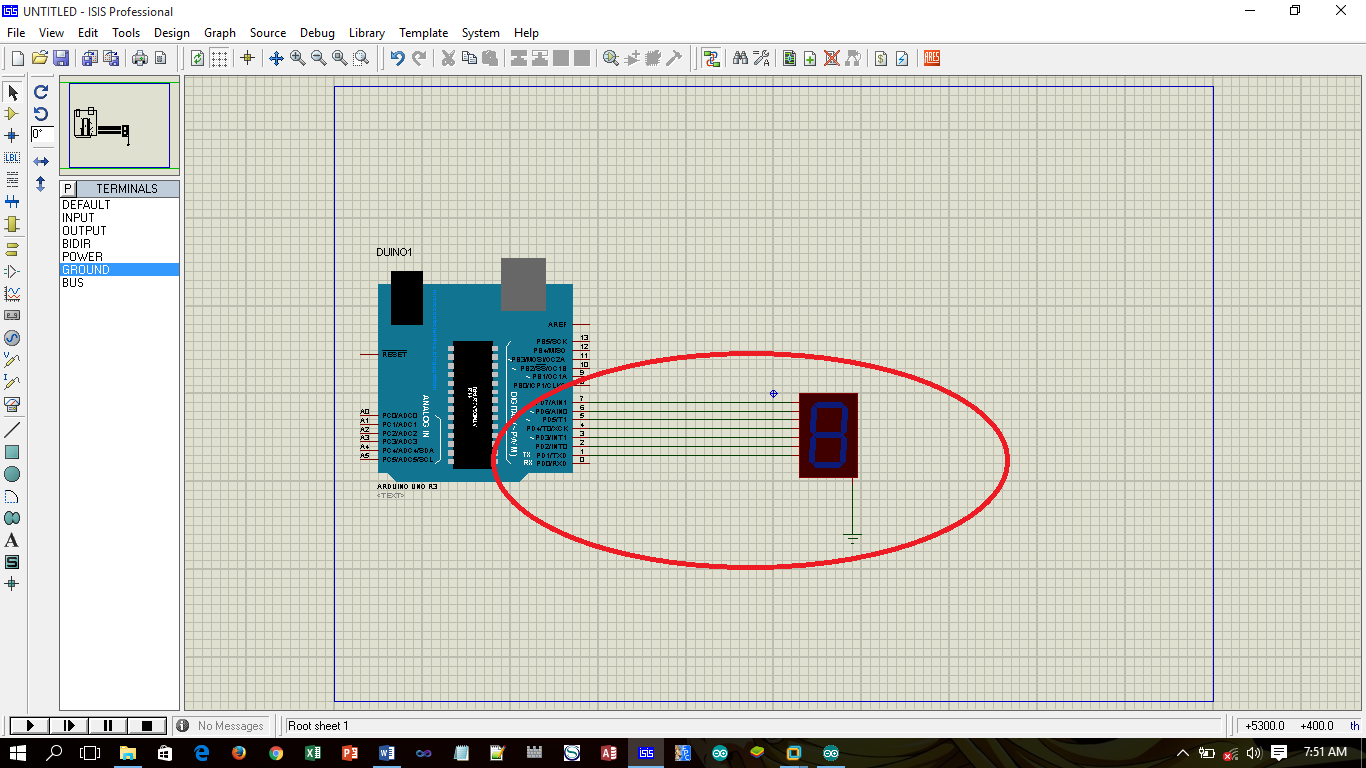Screen dimensions: 1366x768
Task: Click the Open Design folder icon
Action: pos(40,58)
